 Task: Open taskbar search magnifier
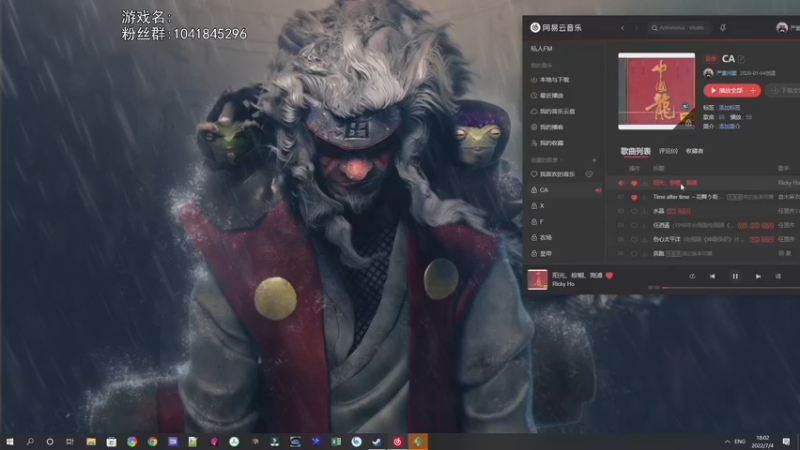point(30,442)
